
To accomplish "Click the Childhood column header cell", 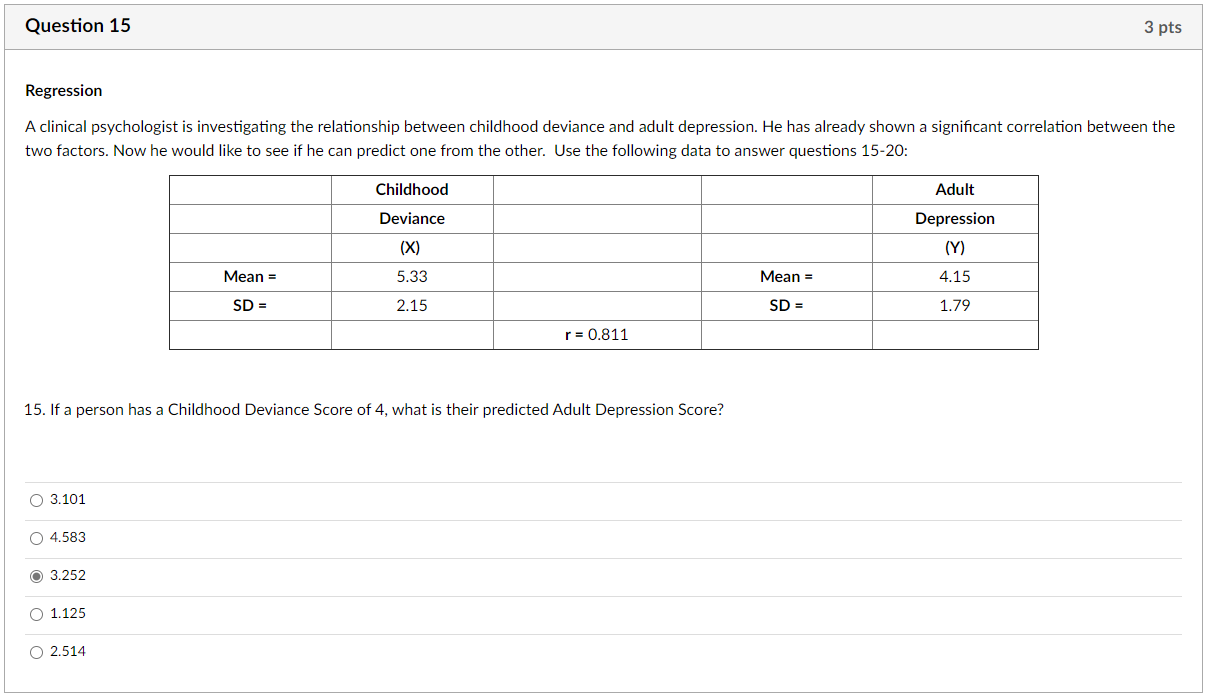I will tap(412, 190).
